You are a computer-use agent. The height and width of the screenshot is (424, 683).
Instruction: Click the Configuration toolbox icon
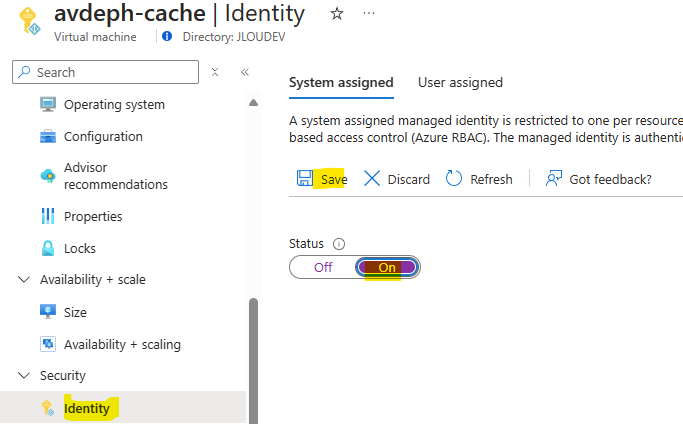[48, 136]
